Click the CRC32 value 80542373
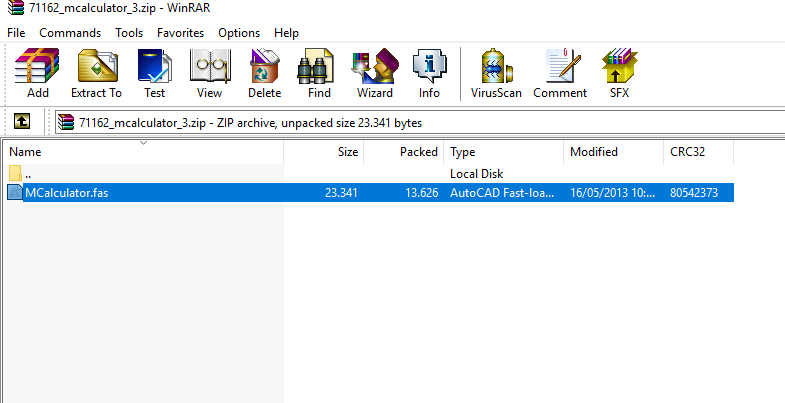 (x=694, y=193)
